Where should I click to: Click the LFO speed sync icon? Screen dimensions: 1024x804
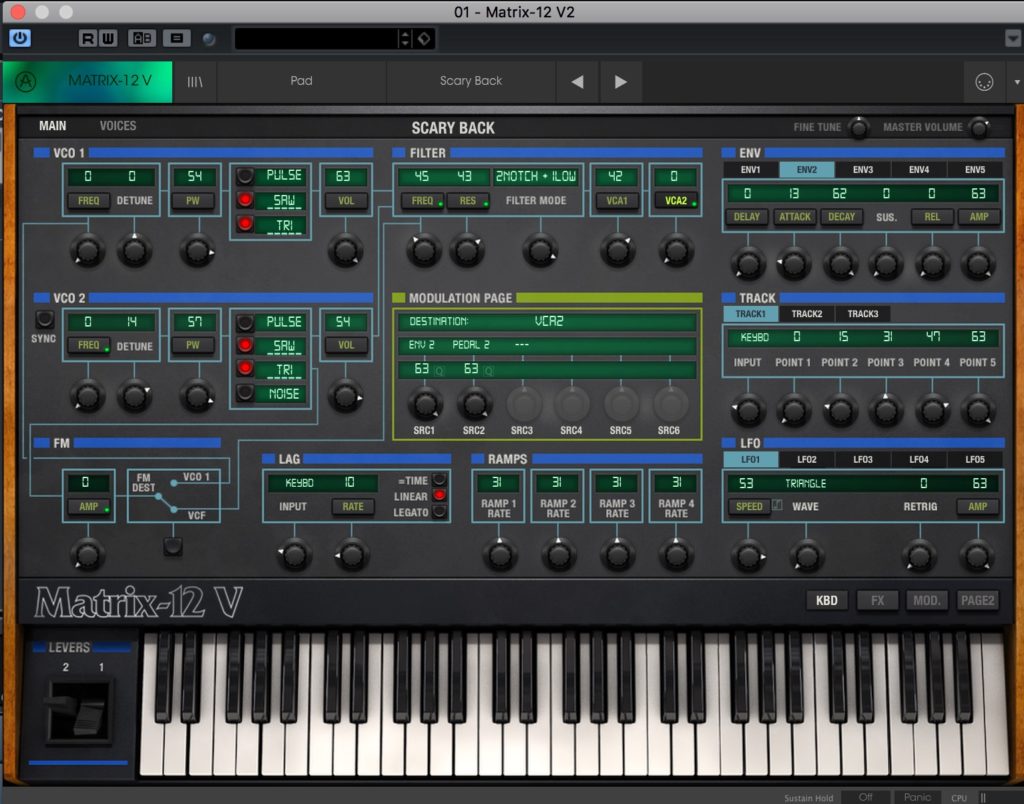tap(777, 506)
